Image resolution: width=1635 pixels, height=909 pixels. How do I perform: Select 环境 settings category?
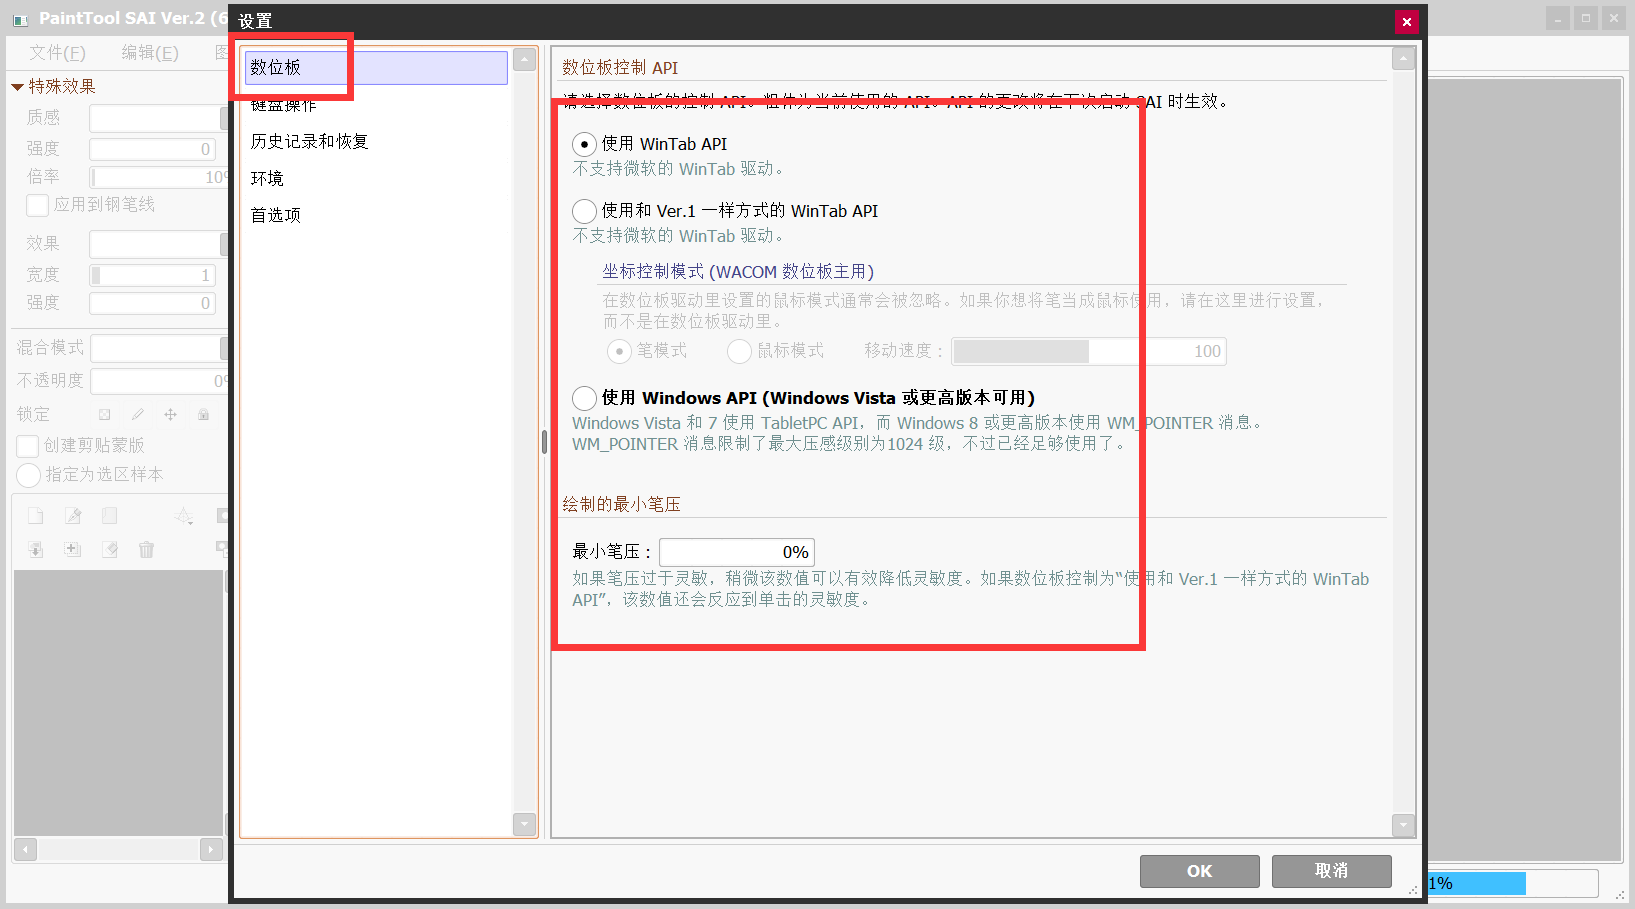pos(376,178)
